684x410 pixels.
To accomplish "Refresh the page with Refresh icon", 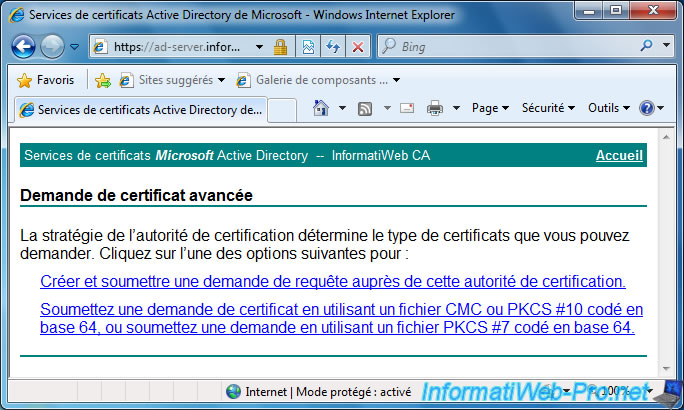I will [333, 47].
